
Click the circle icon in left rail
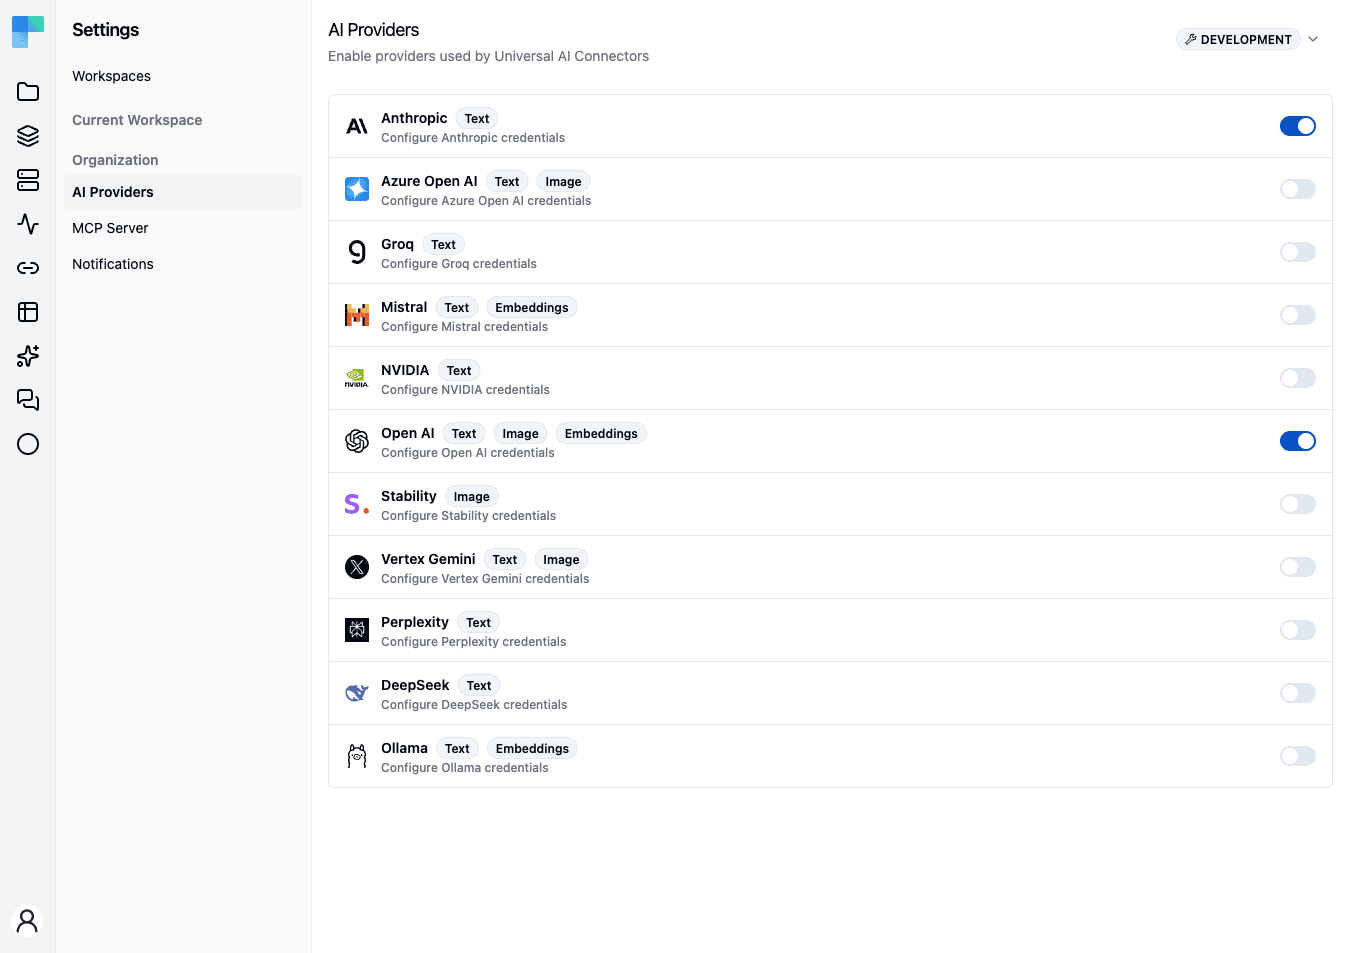tap(28, 444)
